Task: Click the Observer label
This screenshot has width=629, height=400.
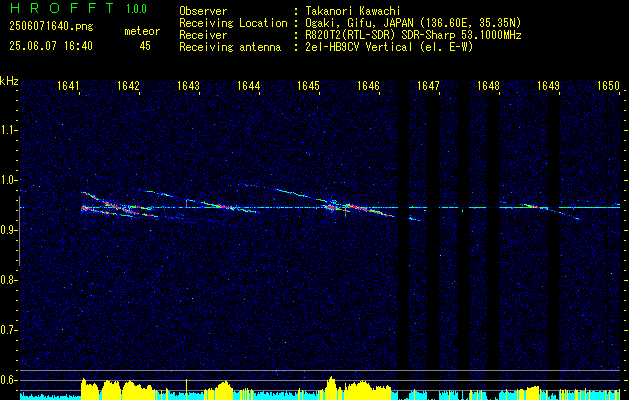Action: 203,11
